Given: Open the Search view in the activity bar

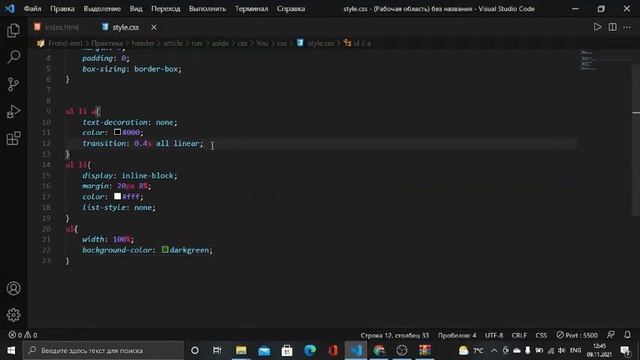Looking at the screenshot, I should [13, 57].
